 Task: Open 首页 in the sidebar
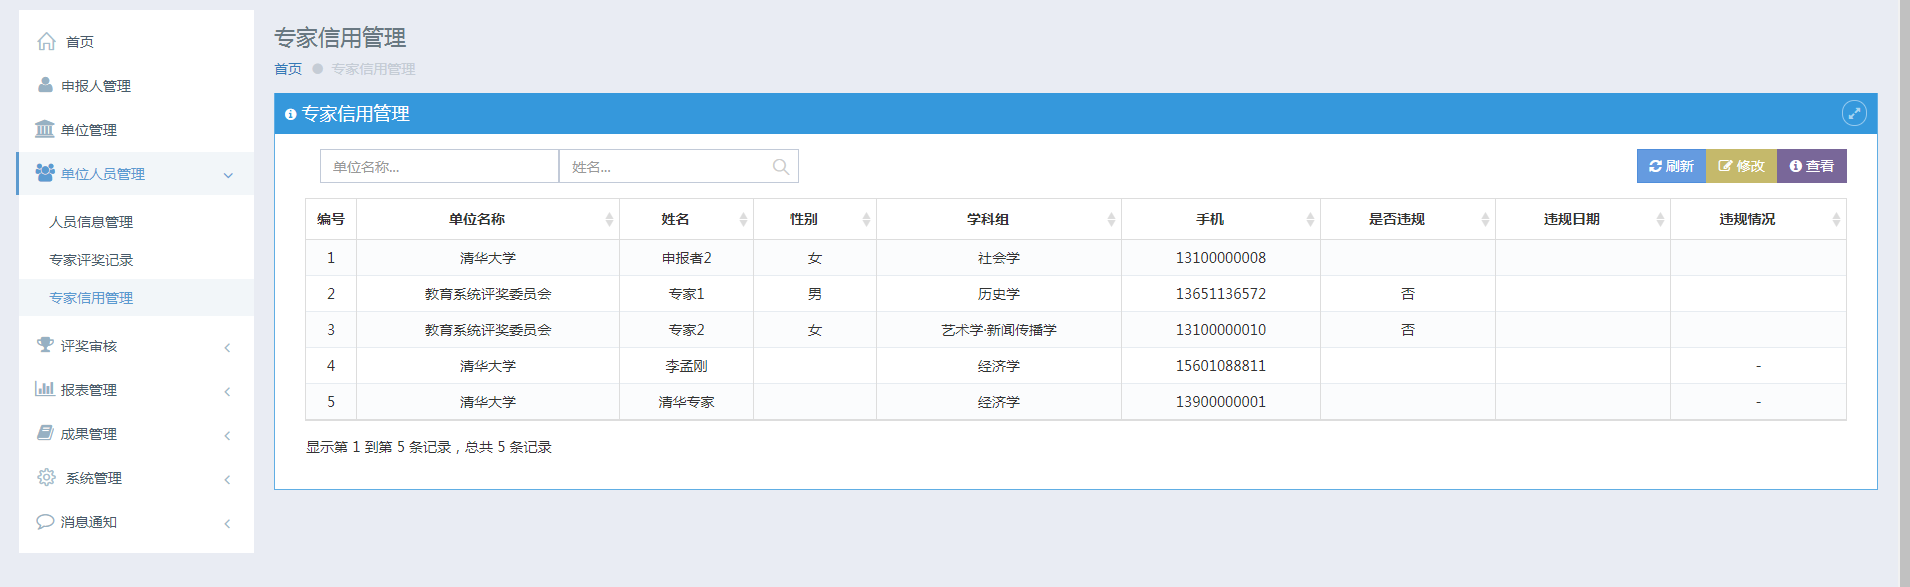[136, 41]
